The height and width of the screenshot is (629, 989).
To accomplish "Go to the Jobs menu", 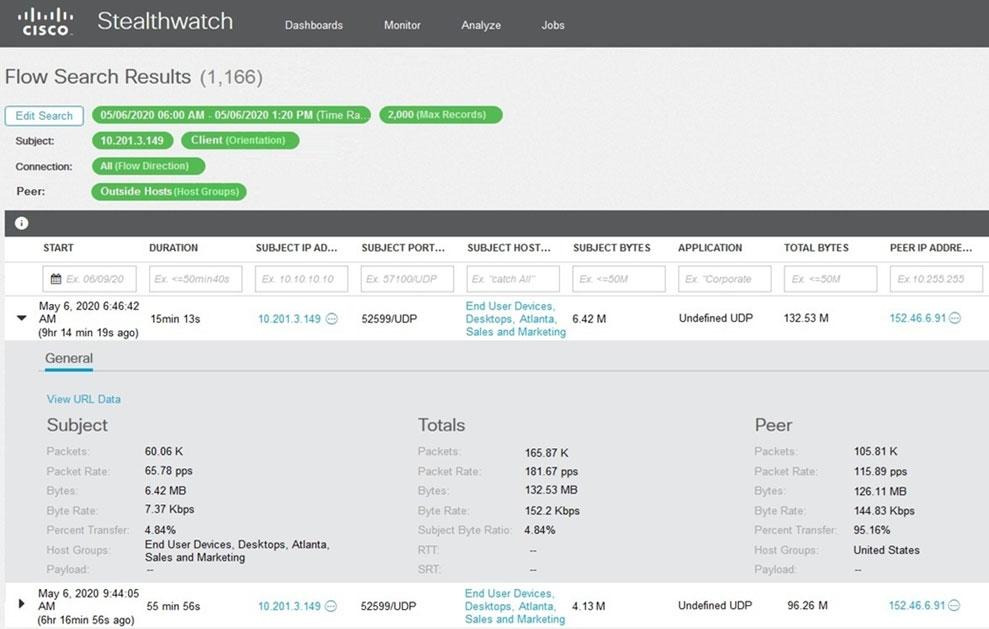I will (553, 25).
